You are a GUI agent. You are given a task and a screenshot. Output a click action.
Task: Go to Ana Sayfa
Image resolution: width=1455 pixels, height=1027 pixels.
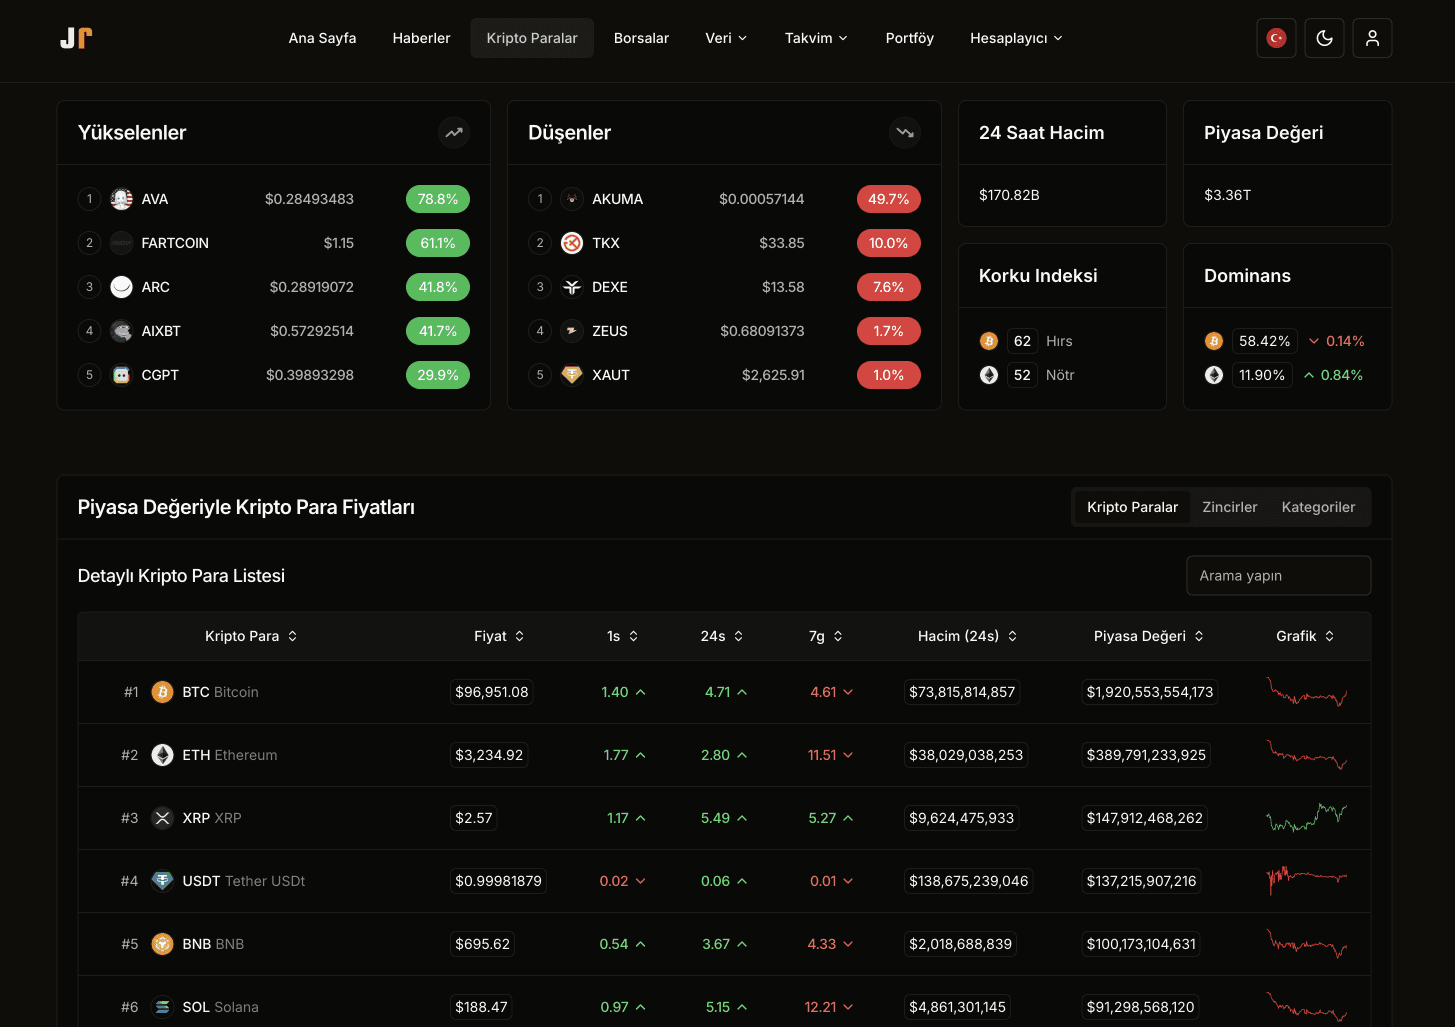pyautogui.click(x=322, y=38)
